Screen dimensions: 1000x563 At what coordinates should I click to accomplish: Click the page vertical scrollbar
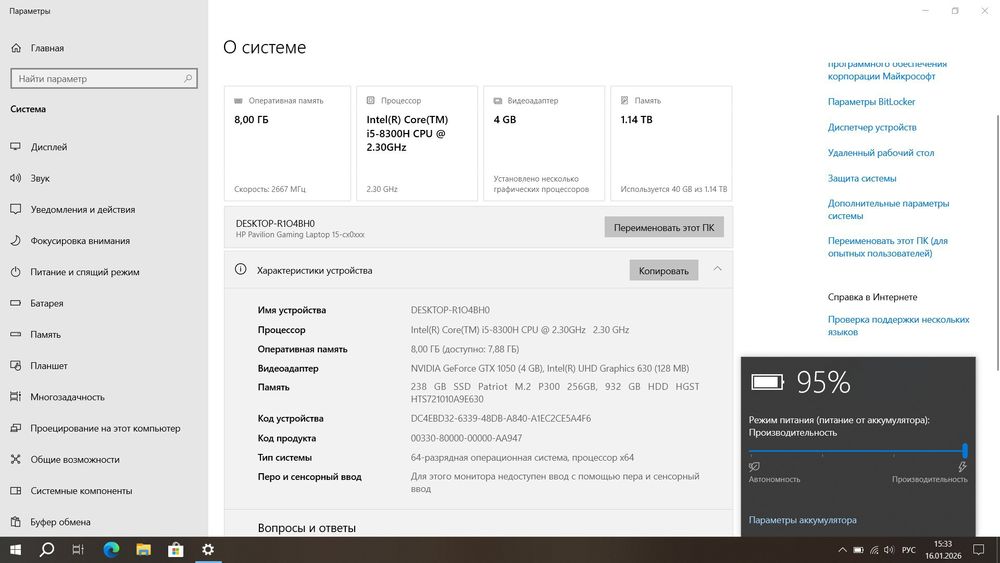[997, 242]
